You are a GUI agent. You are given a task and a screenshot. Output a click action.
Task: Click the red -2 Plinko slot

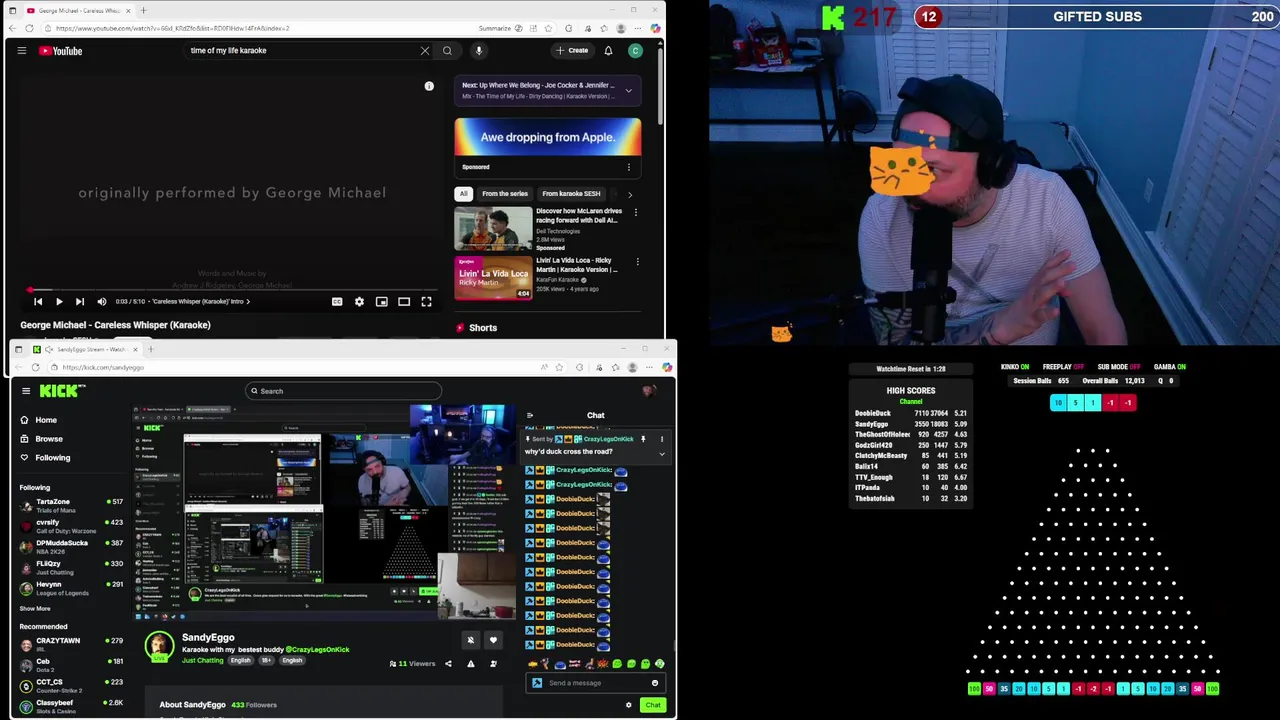(1093, 689)
